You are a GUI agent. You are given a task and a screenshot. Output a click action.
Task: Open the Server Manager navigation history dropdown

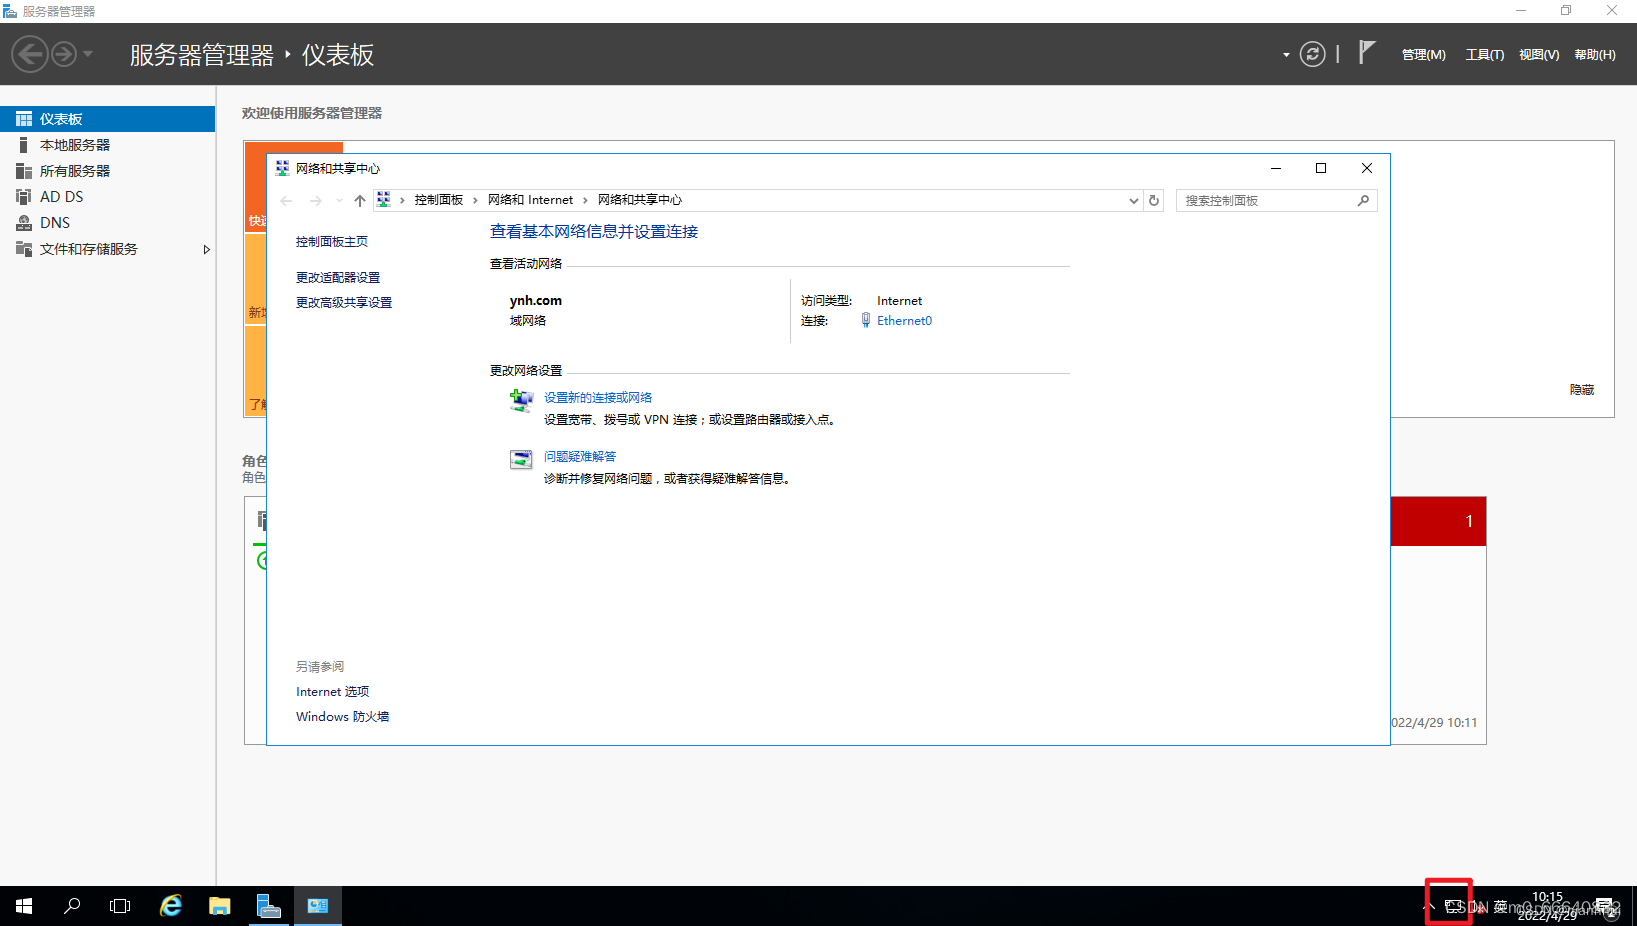click(x=88, y=54)
